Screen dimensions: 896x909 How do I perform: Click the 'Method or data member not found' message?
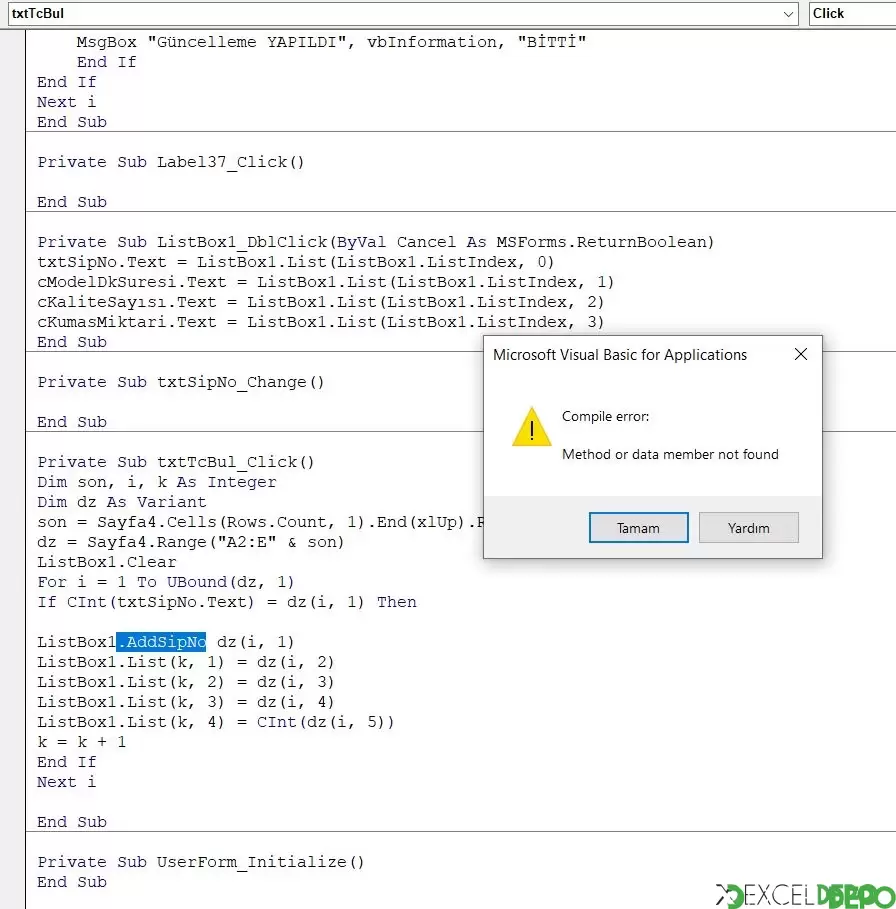tap(670, 454)
